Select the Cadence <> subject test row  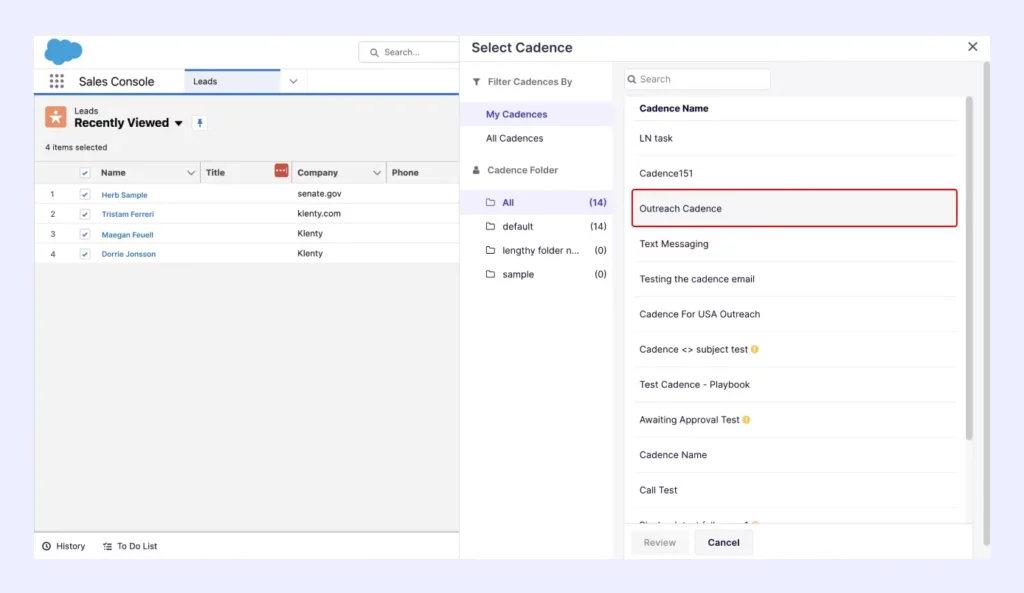tap(793, 349)
